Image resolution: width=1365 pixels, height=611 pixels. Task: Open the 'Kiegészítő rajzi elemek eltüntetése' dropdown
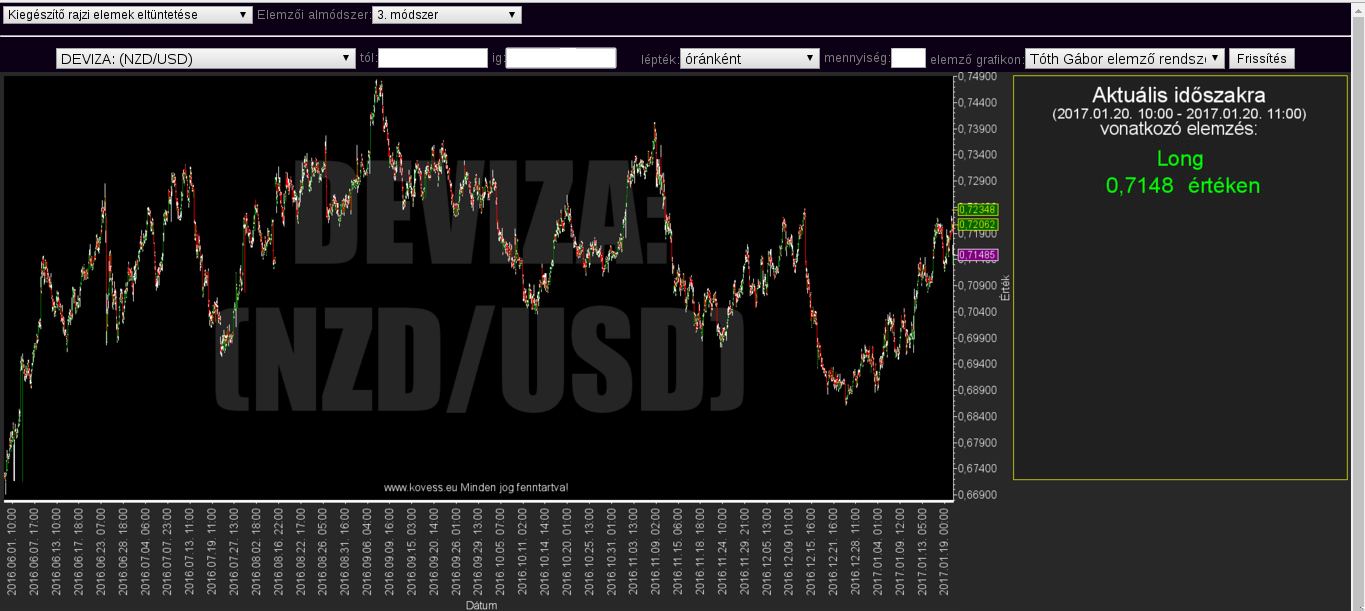tap(128, 15)
